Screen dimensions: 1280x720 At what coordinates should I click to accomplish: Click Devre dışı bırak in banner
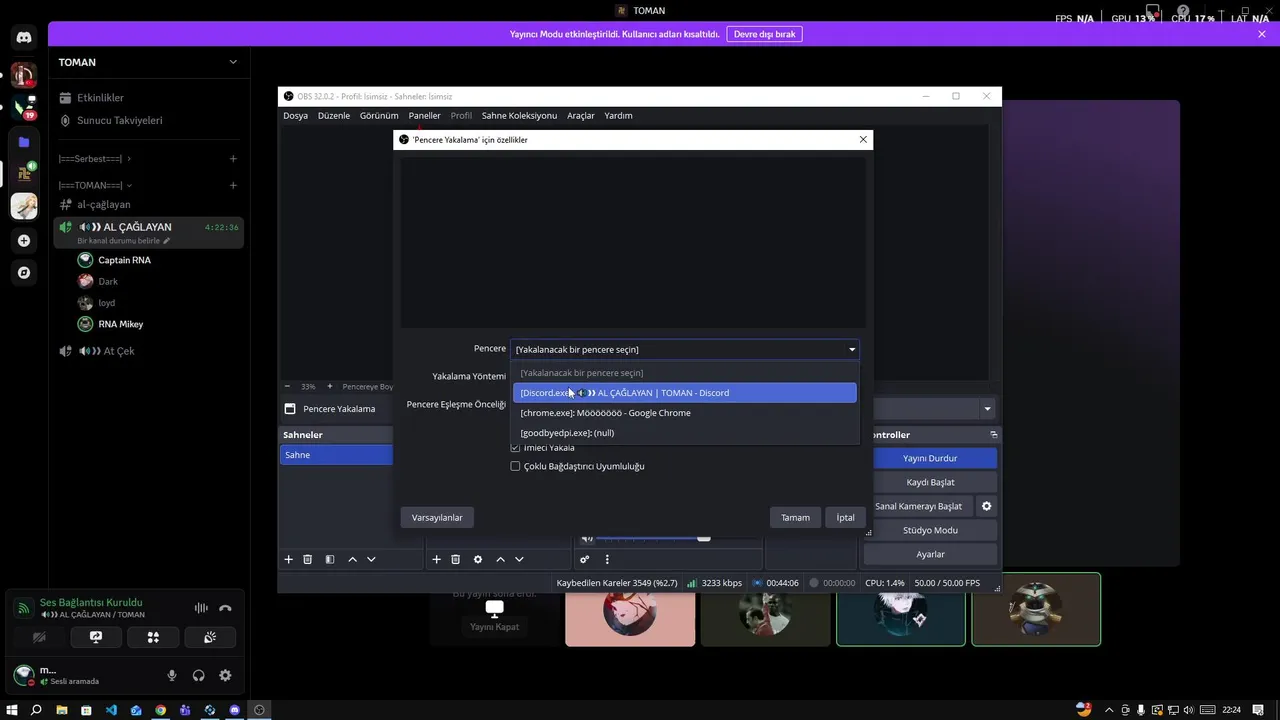click(x=764, y=34)
